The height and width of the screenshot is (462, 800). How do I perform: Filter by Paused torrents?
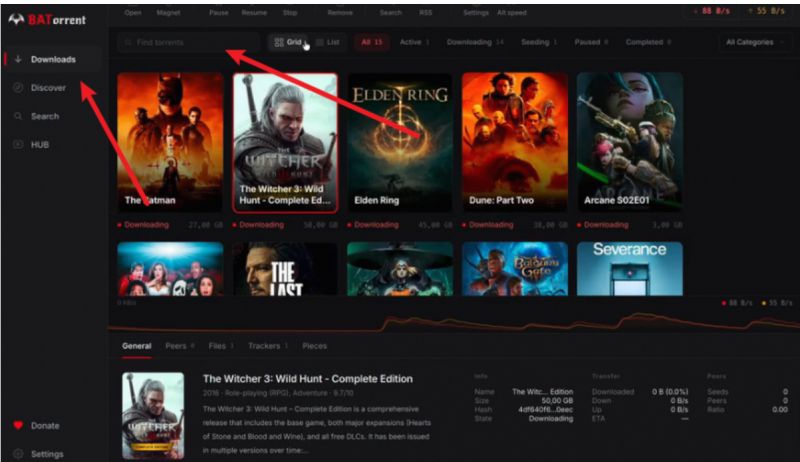(591, 42)
